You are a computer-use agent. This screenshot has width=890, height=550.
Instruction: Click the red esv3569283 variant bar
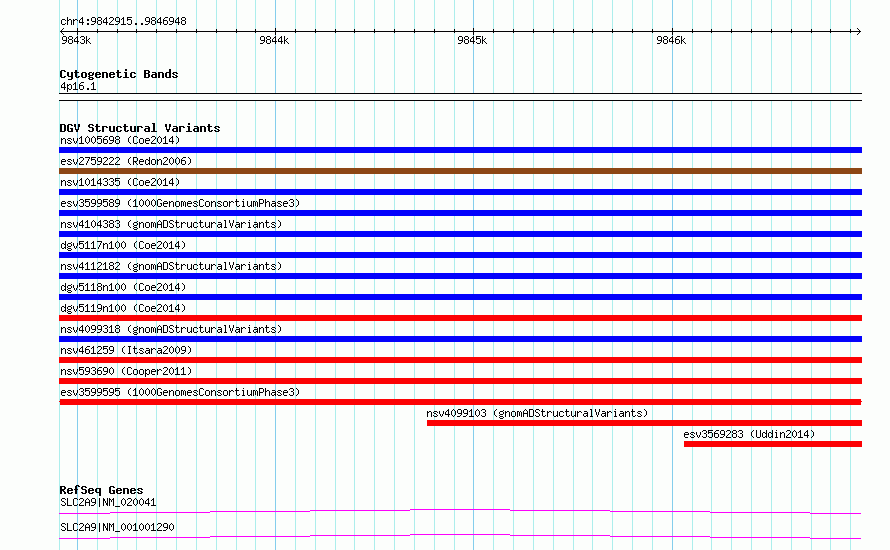pyautogui.click(x=773, y=444)
